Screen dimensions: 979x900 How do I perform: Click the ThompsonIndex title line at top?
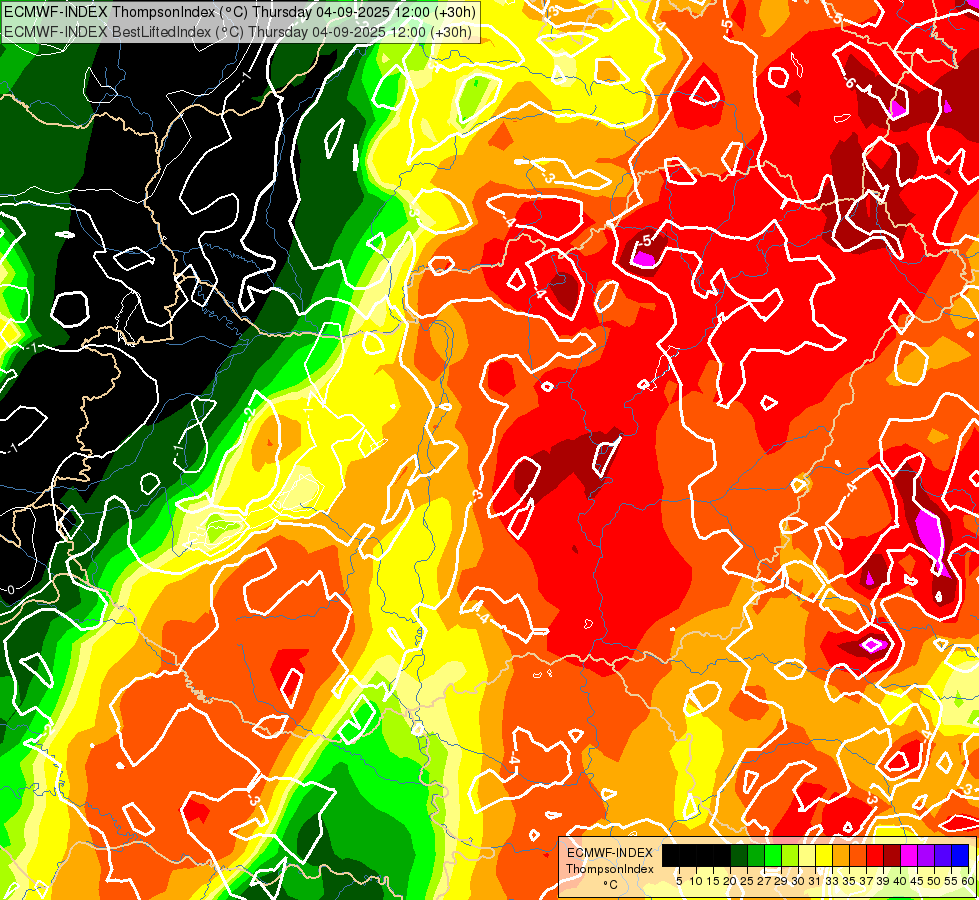coord(240,11)
